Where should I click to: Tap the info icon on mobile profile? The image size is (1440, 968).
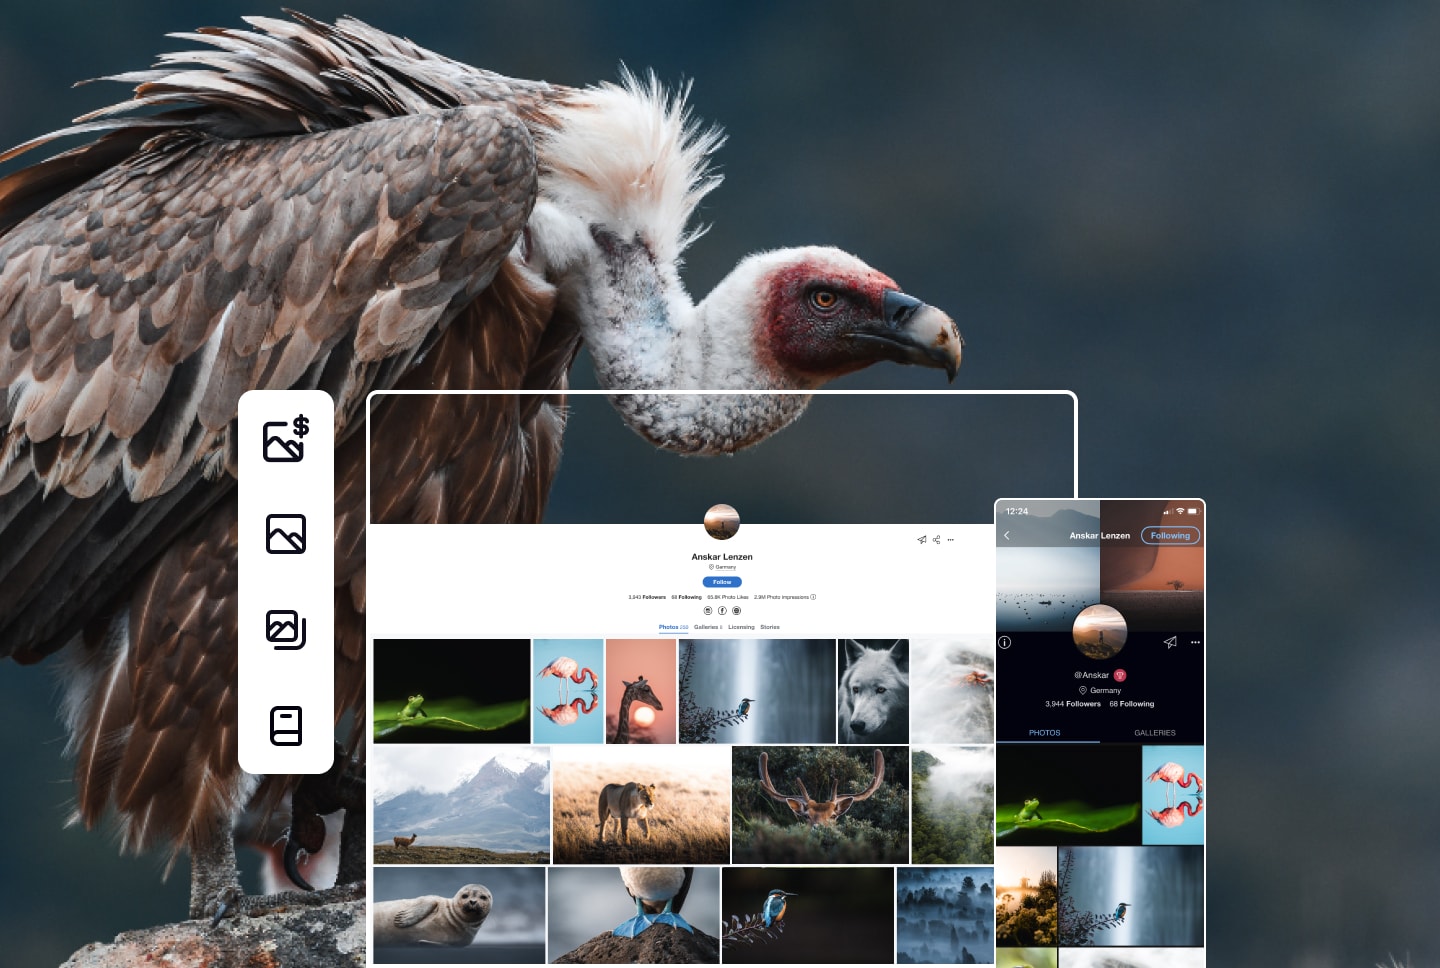(1005, 642)
